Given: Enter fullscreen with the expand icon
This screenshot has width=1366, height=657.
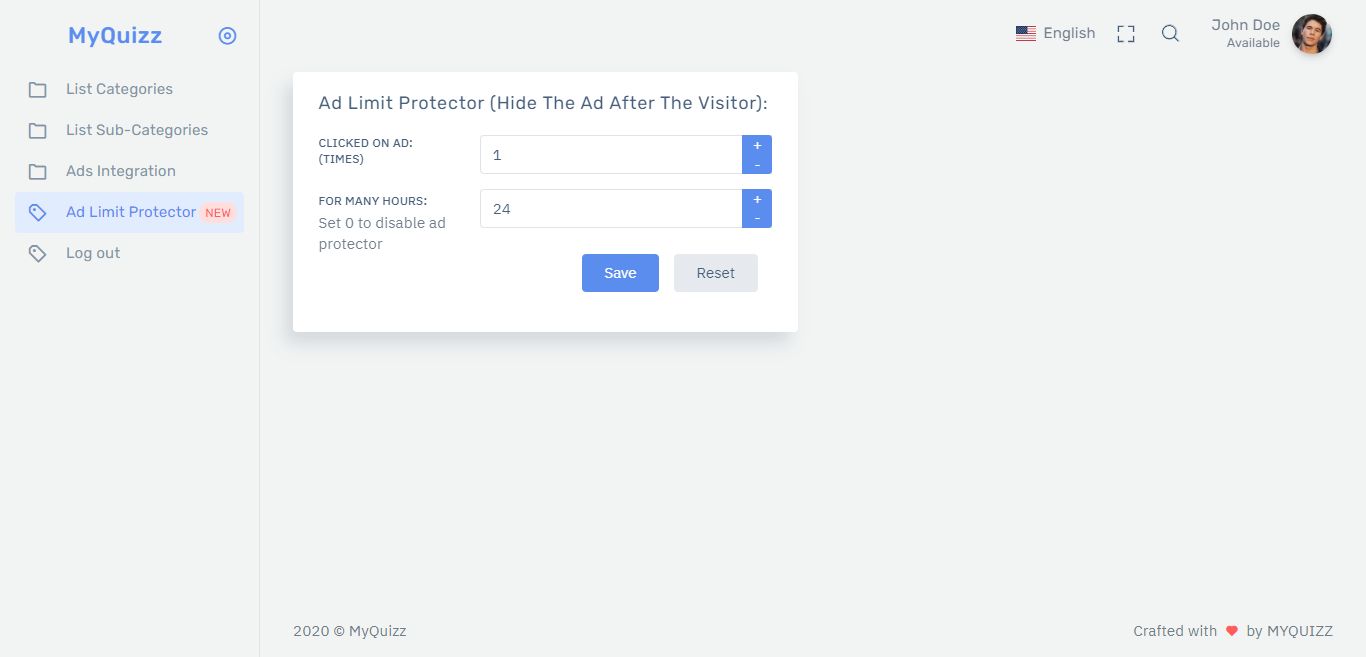Looking at the screenshot, I should coord(1126,34).
